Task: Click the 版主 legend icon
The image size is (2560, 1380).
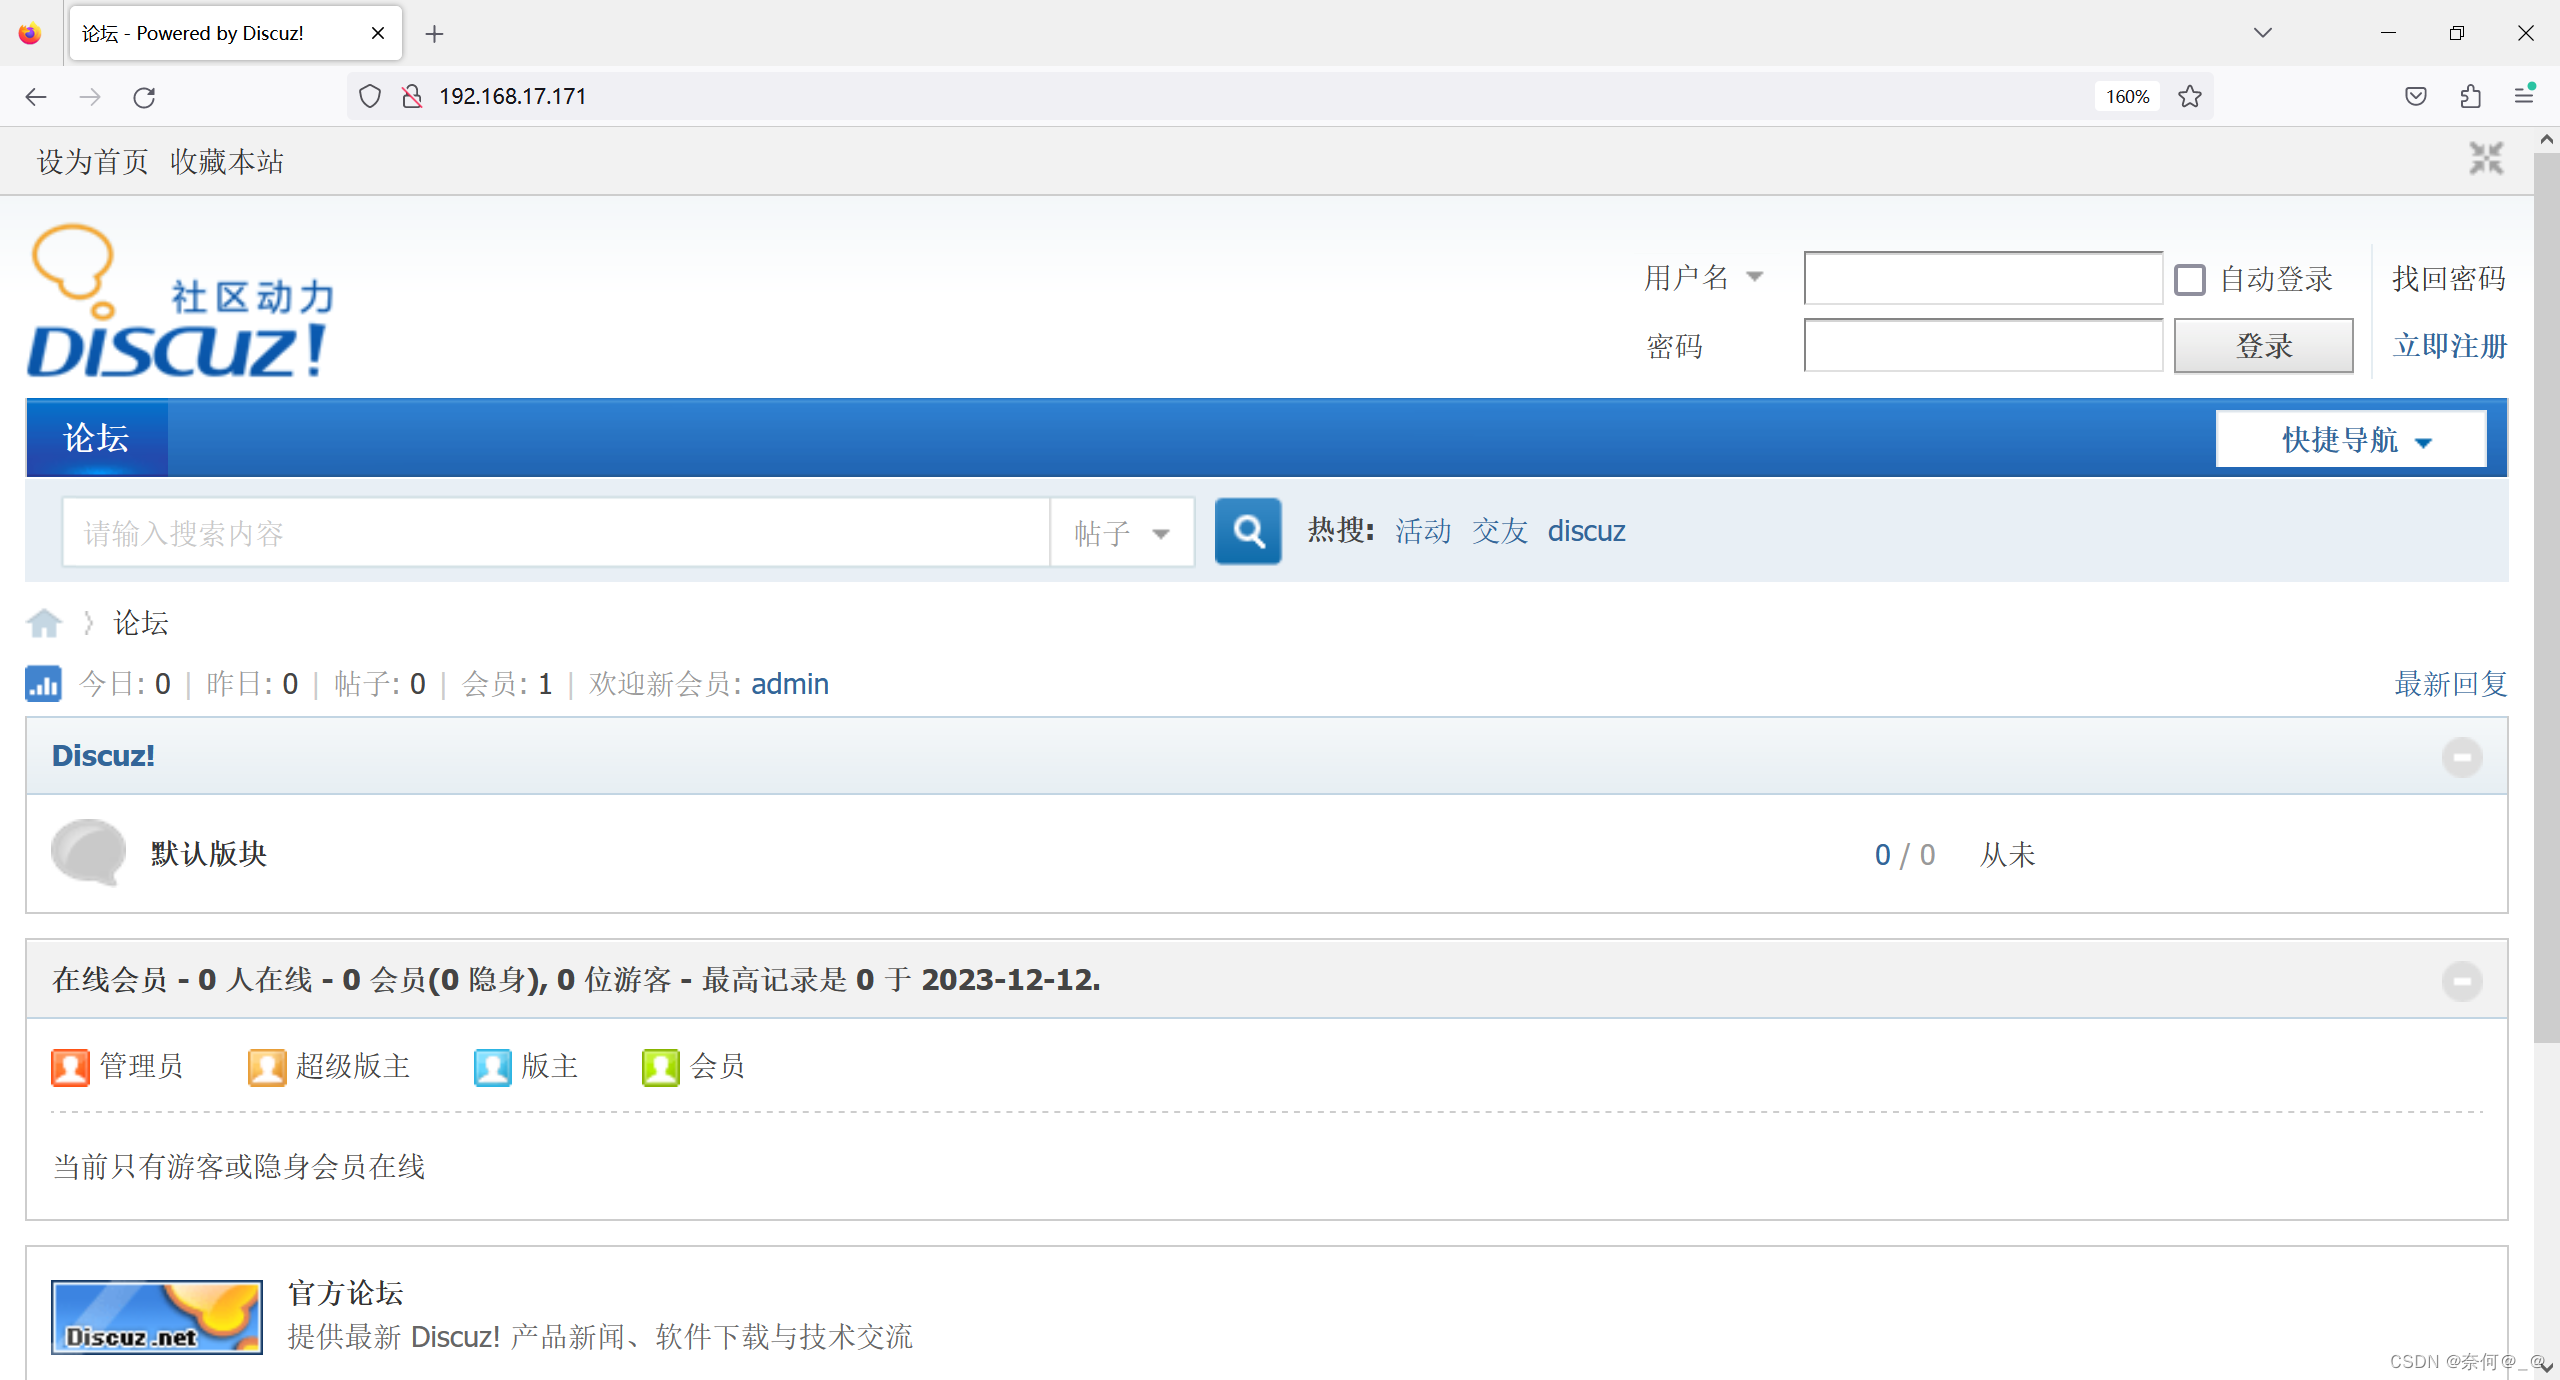Action: [x=491, y=1066]
